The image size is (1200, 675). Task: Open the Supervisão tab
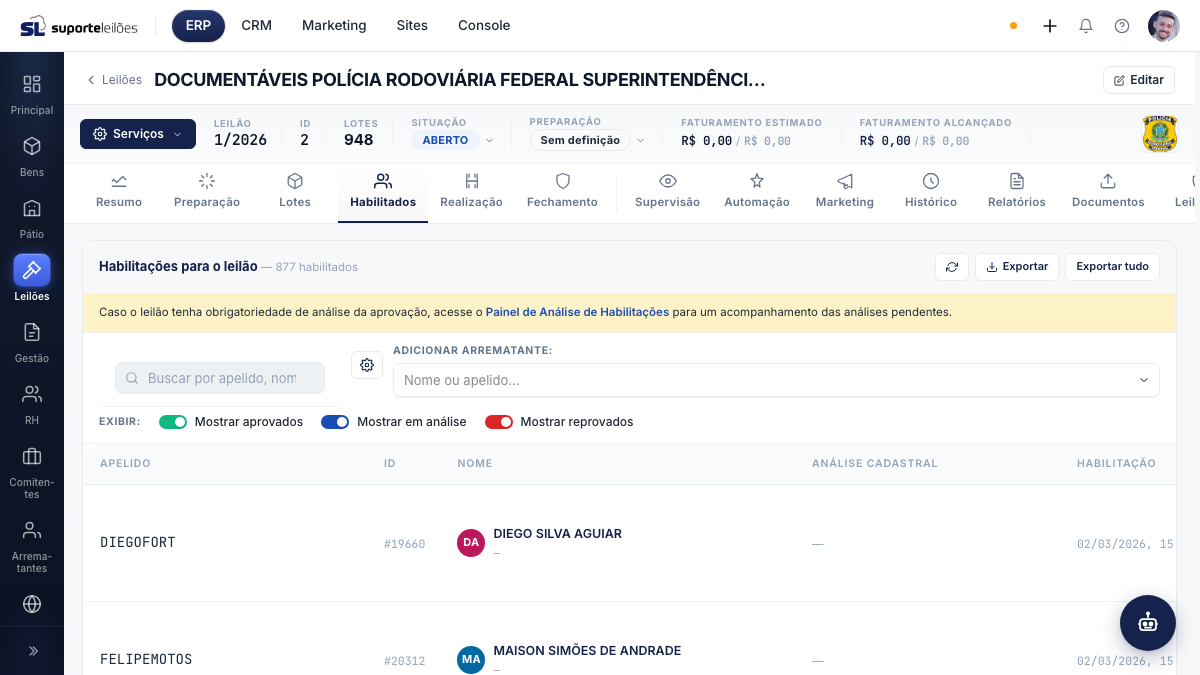pos(668,192)
